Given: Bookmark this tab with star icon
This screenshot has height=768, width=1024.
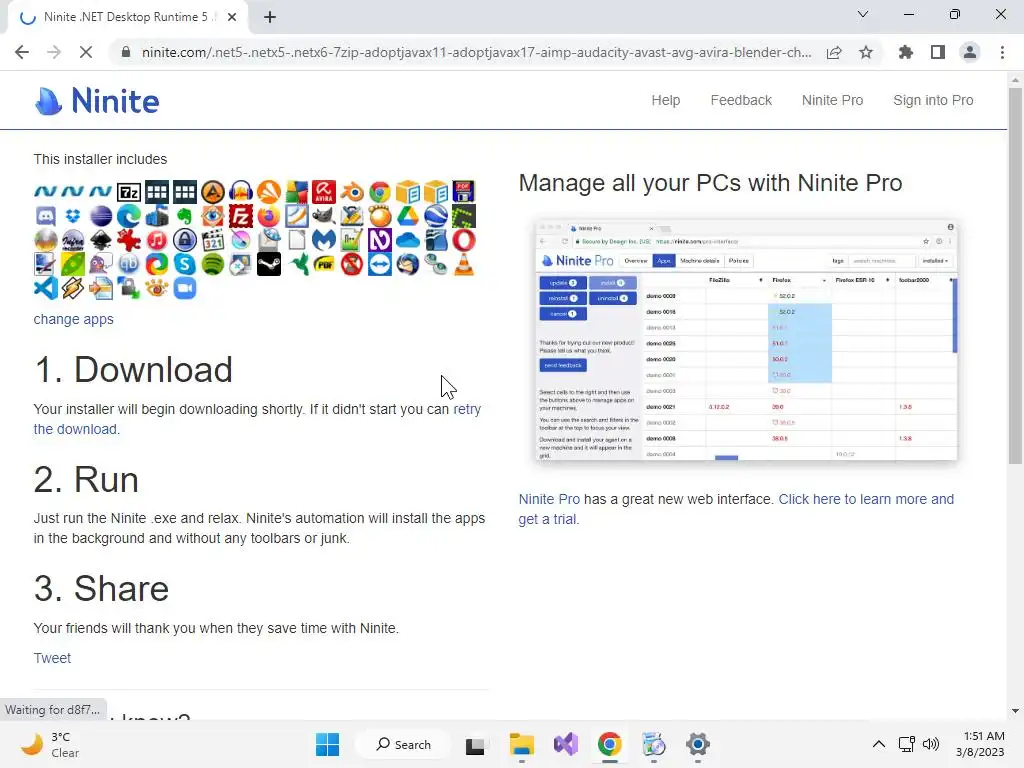Looking at the screenshot, I should pos(866,52).
